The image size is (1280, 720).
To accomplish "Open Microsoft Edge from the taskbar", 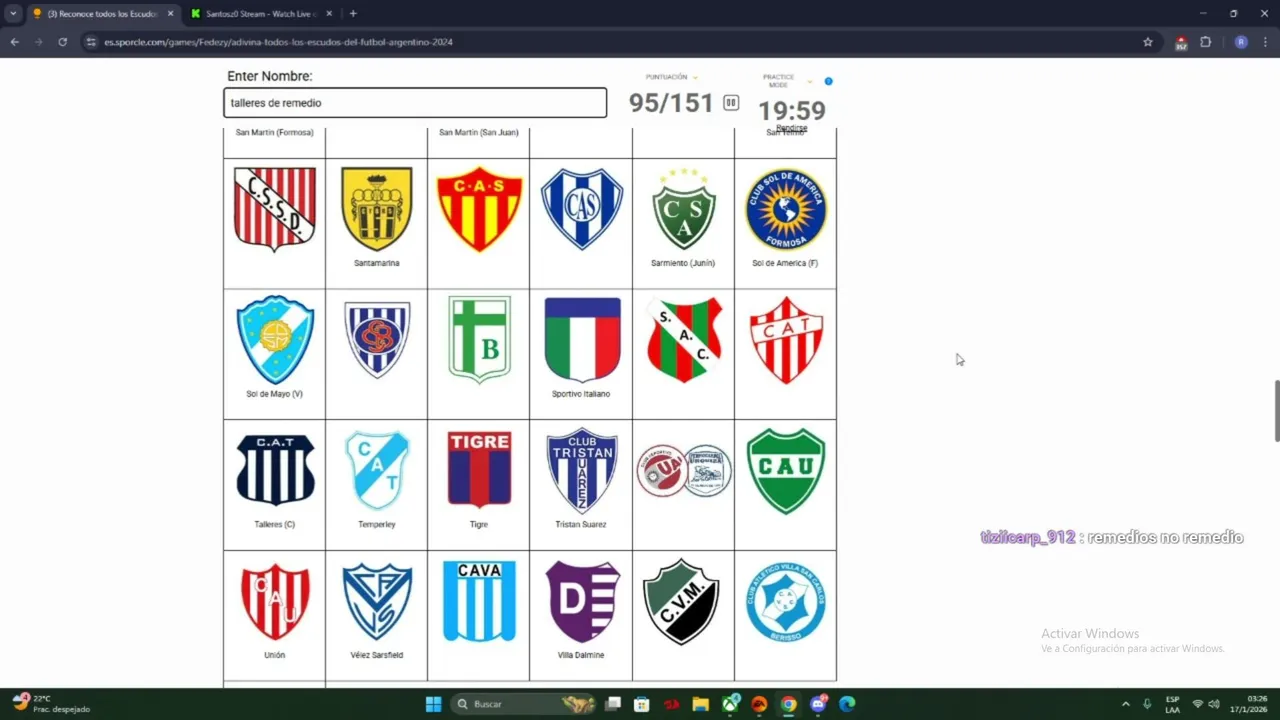I will 847,704.
